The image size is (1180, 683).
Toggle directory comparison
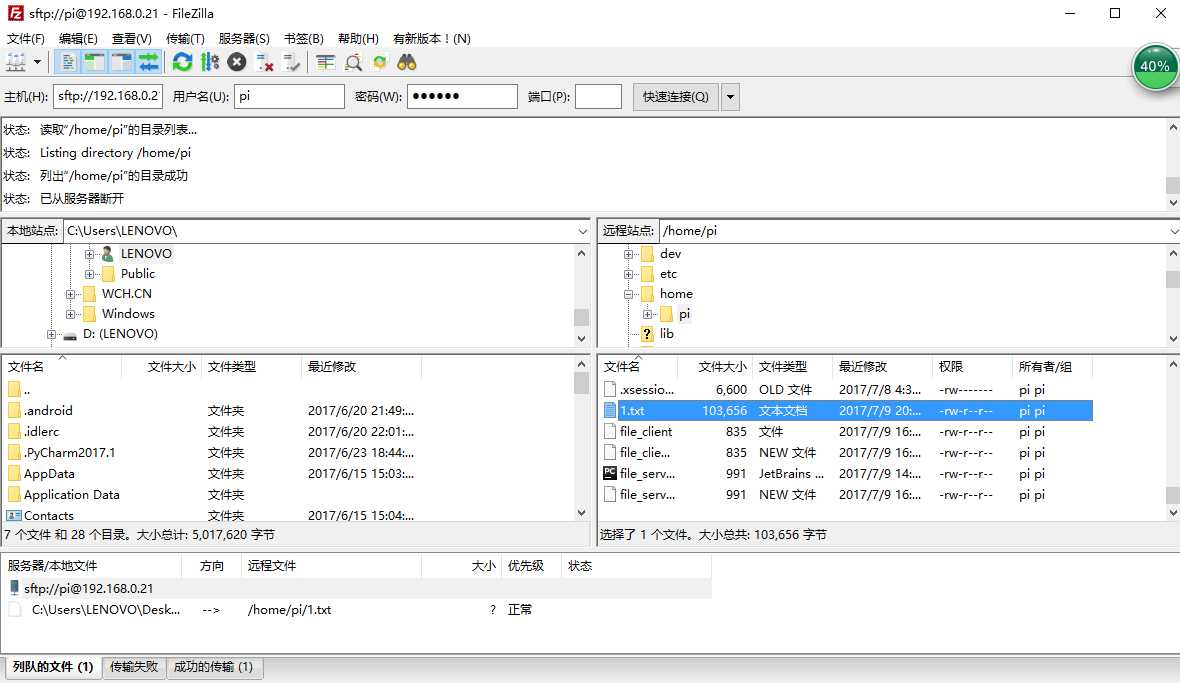click(353, 62)
